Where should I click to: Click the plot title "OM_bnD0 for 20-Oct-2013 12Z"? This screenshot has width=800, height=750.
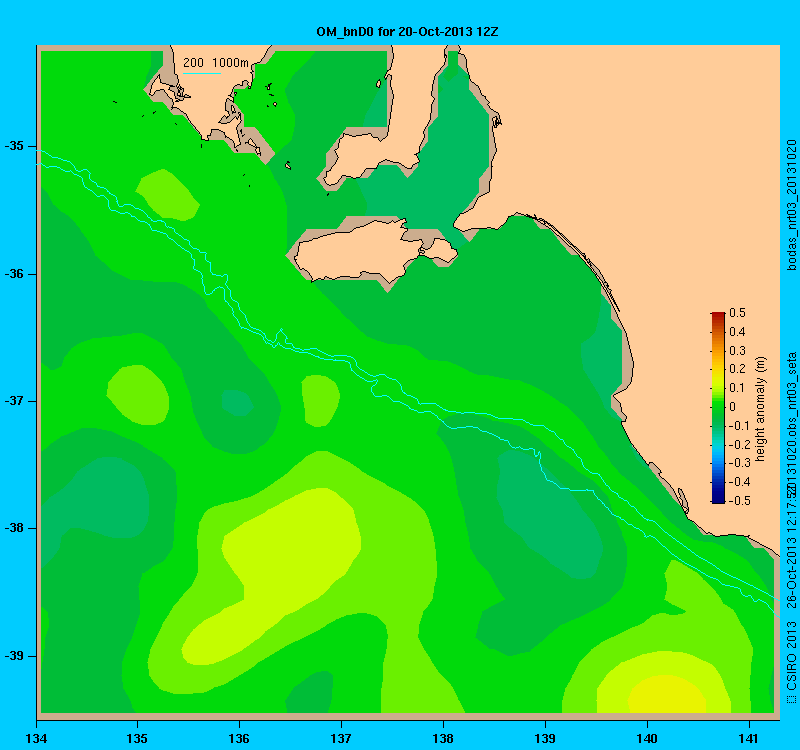point(407,32)
